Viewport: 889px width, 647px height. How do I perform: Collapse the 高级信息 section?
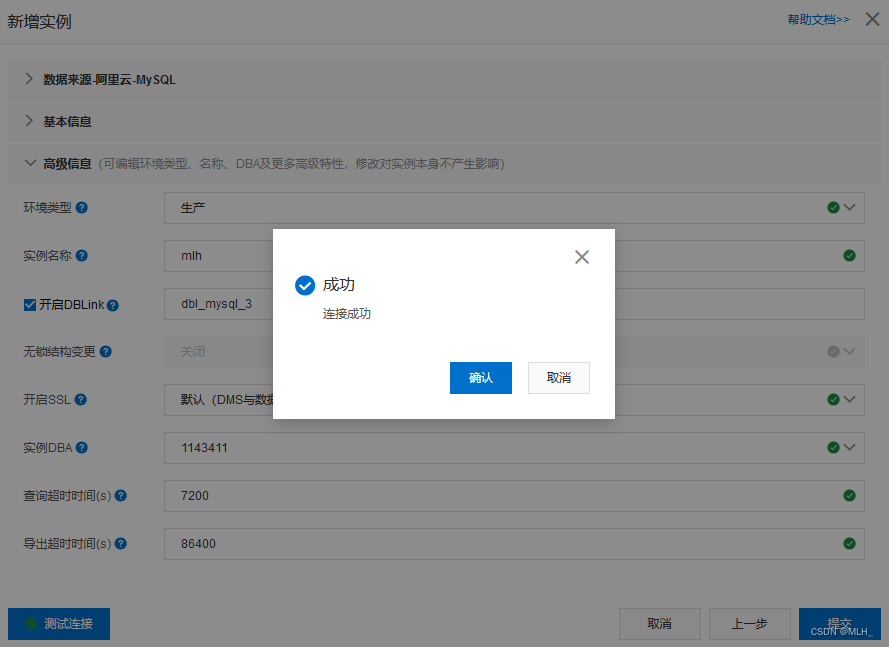coord(30,163)
